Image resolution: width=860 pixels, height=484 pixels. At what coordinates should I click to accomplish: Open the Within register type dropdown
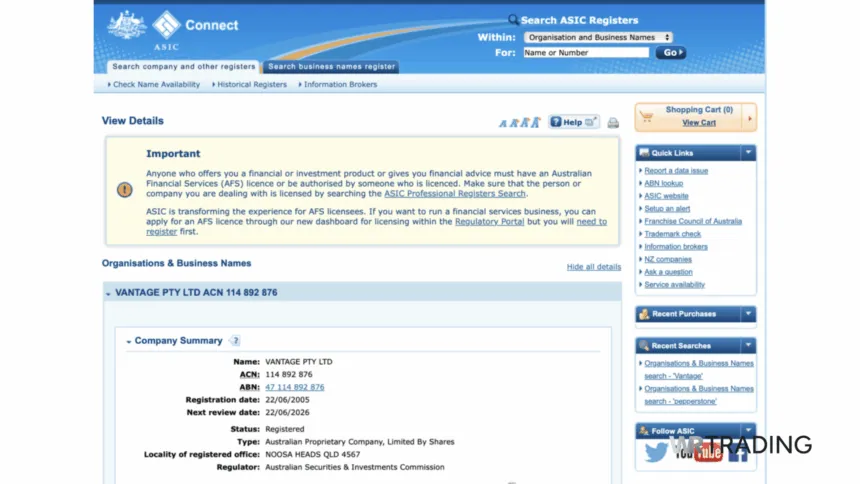[x=598, y=37]
